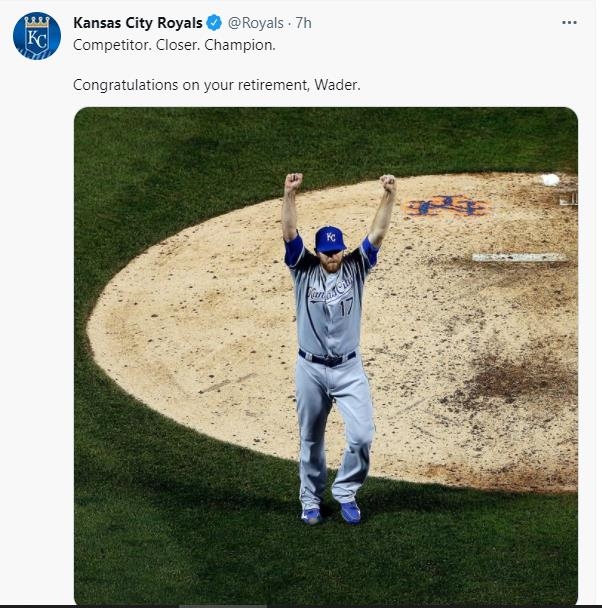
Task: Click the baseball lying near the mound edge
Action: tap(550, 180)
